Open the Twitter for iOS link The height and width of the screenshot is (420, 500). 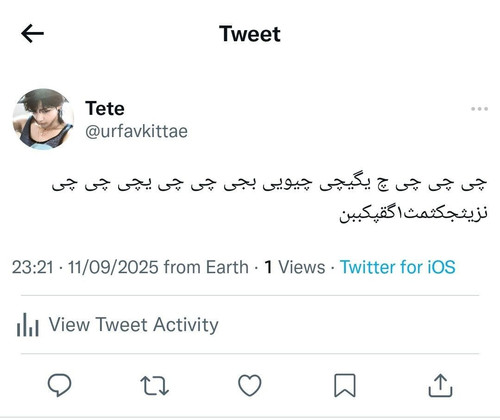(x=397, y=267)
